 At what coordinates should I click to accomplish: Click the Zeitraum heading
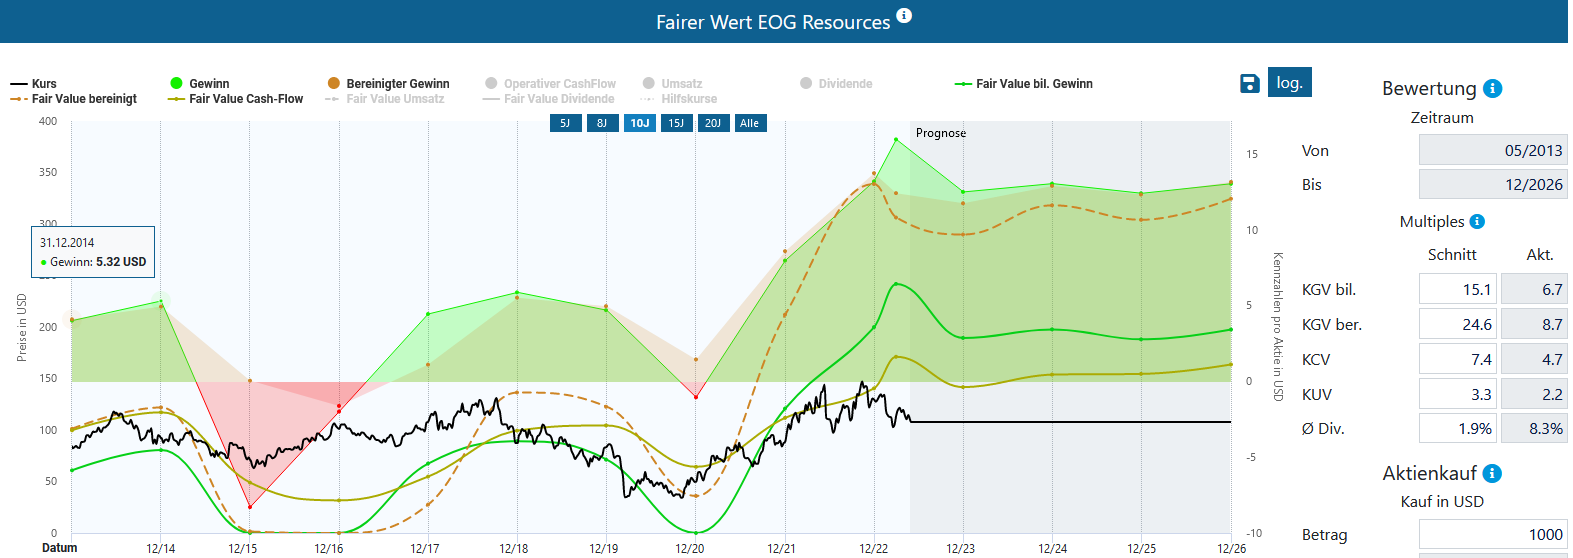(x=1442, y=118)
